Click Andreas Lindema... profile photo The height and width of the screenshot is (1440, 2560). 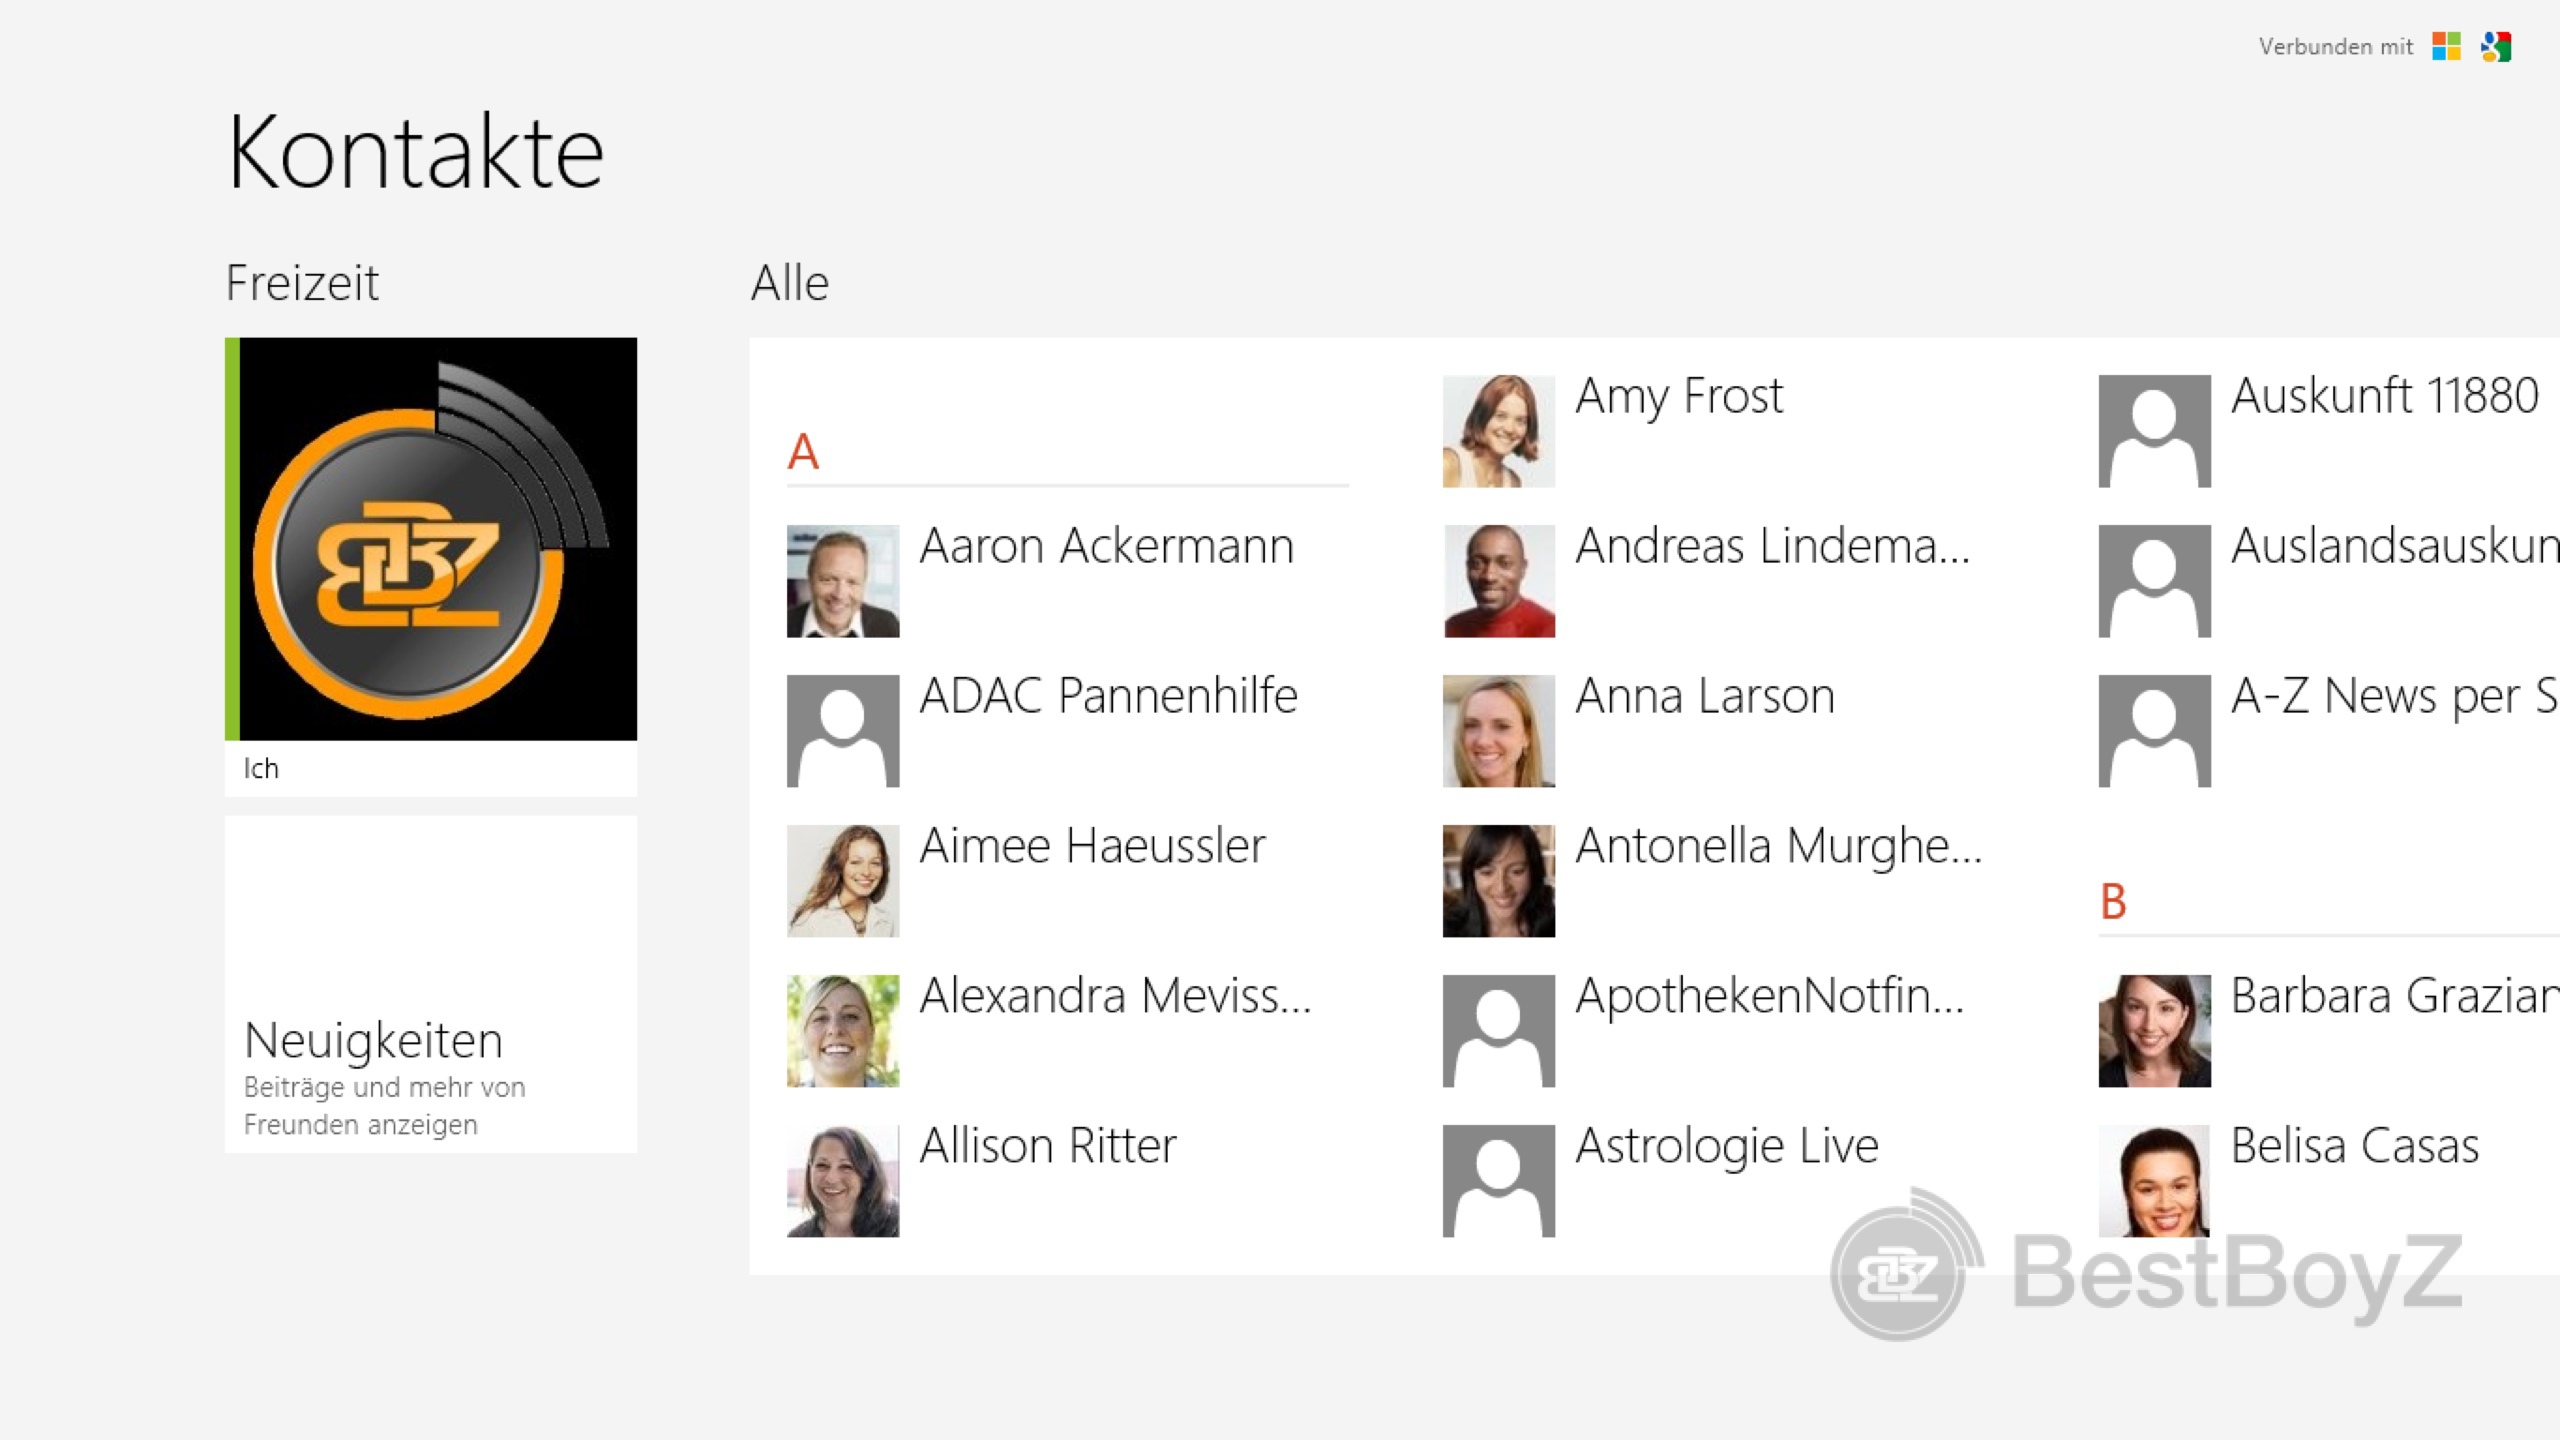click(x=1498, y=581)
